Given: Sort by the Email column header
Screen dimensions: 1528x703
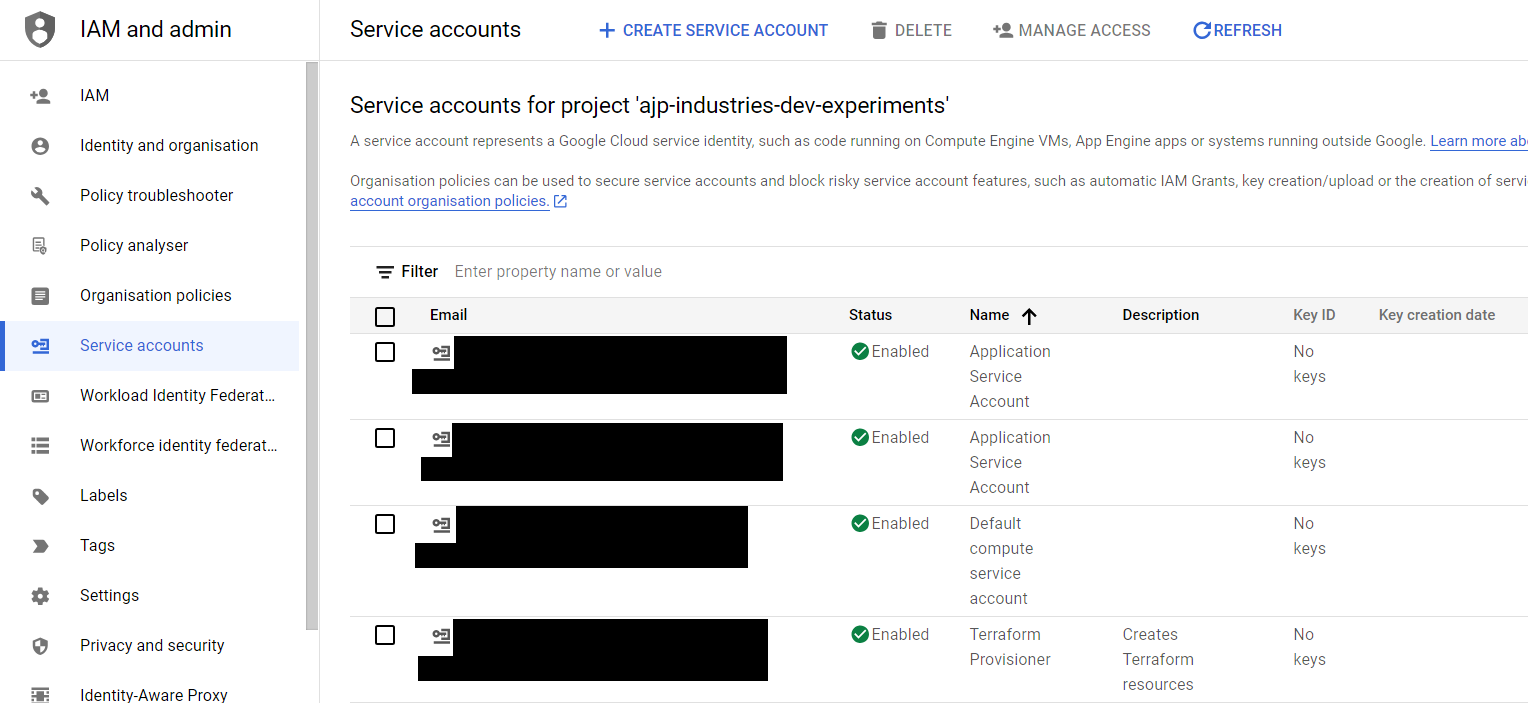Looking at the screenshot, I should click(x=449, y=315).
